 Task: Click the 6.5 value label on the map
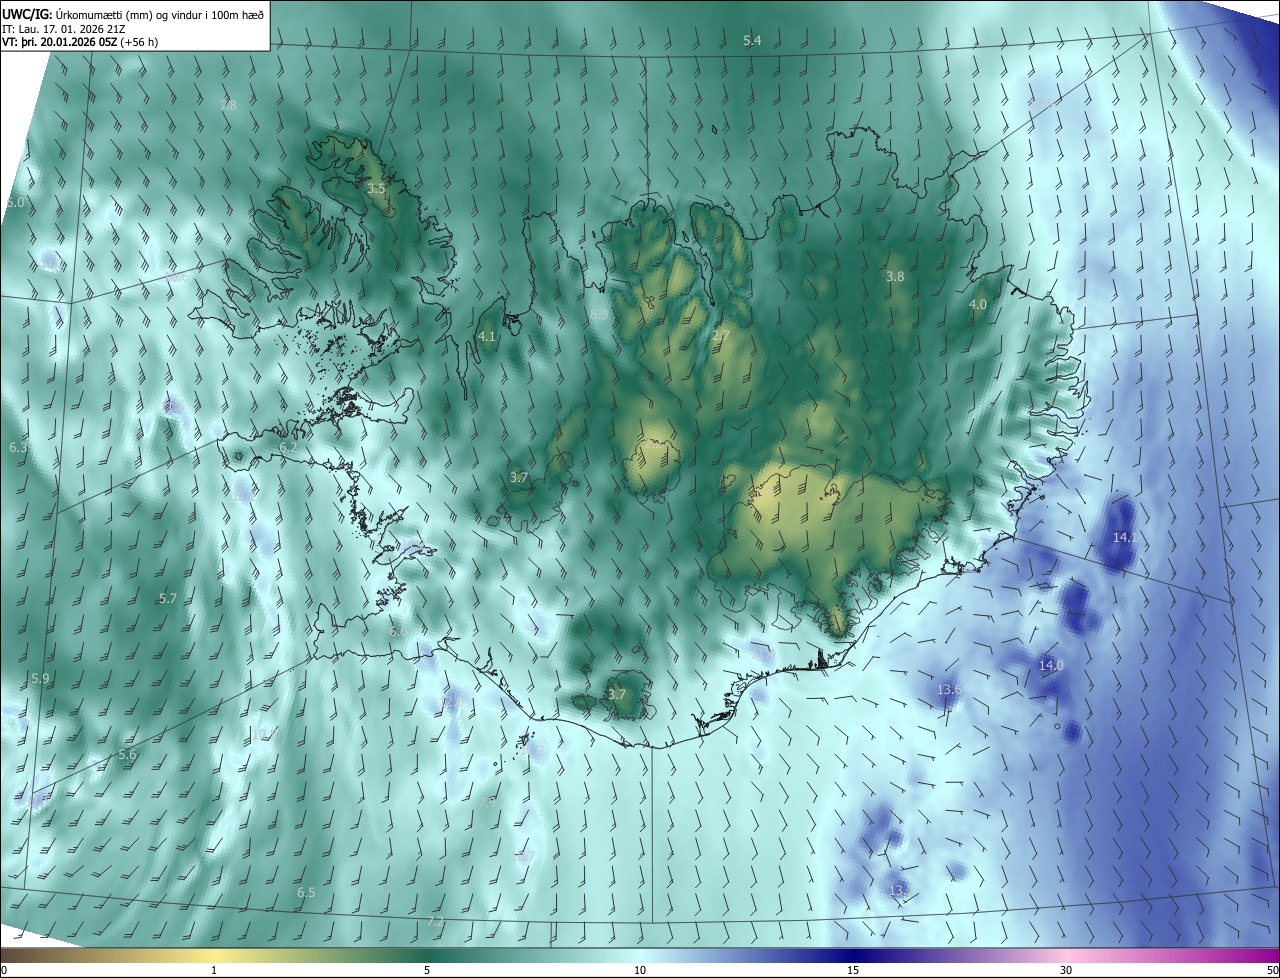306,892
